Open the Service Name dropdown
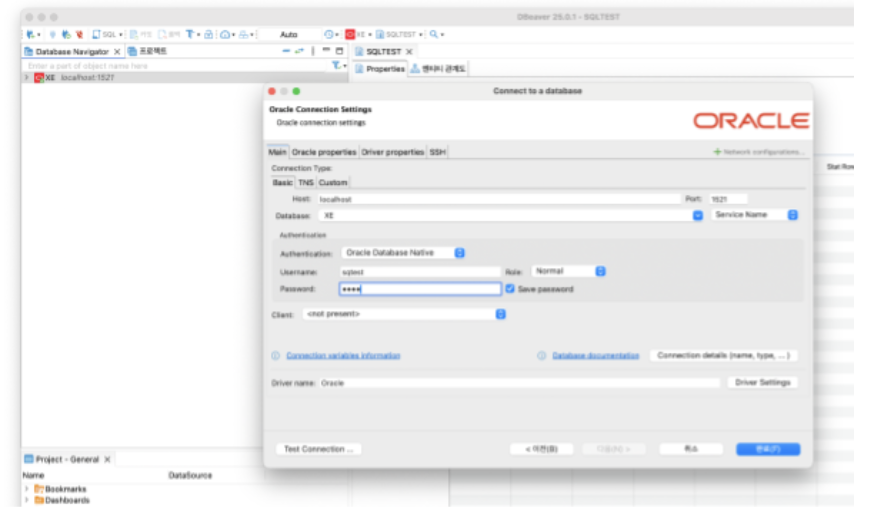Screen dimensions: 884x526 click(792, 215)
